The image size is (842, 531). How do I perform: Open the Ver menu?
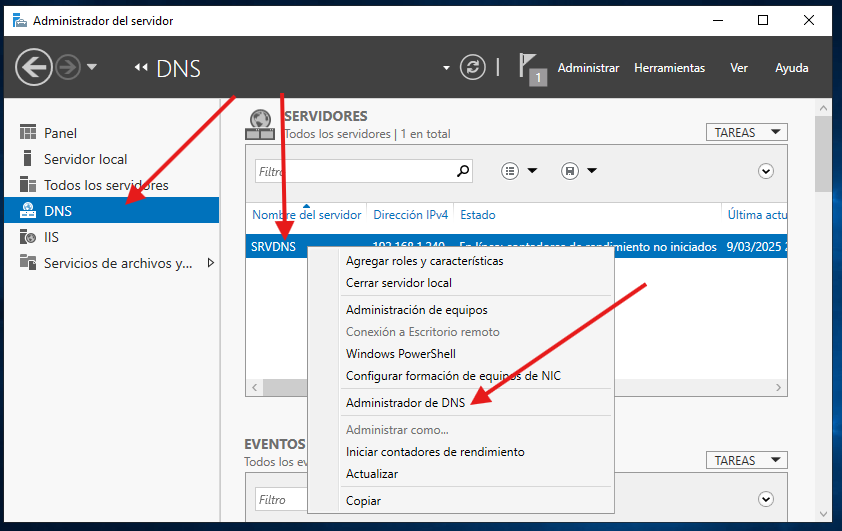click(x=739, y=68)
